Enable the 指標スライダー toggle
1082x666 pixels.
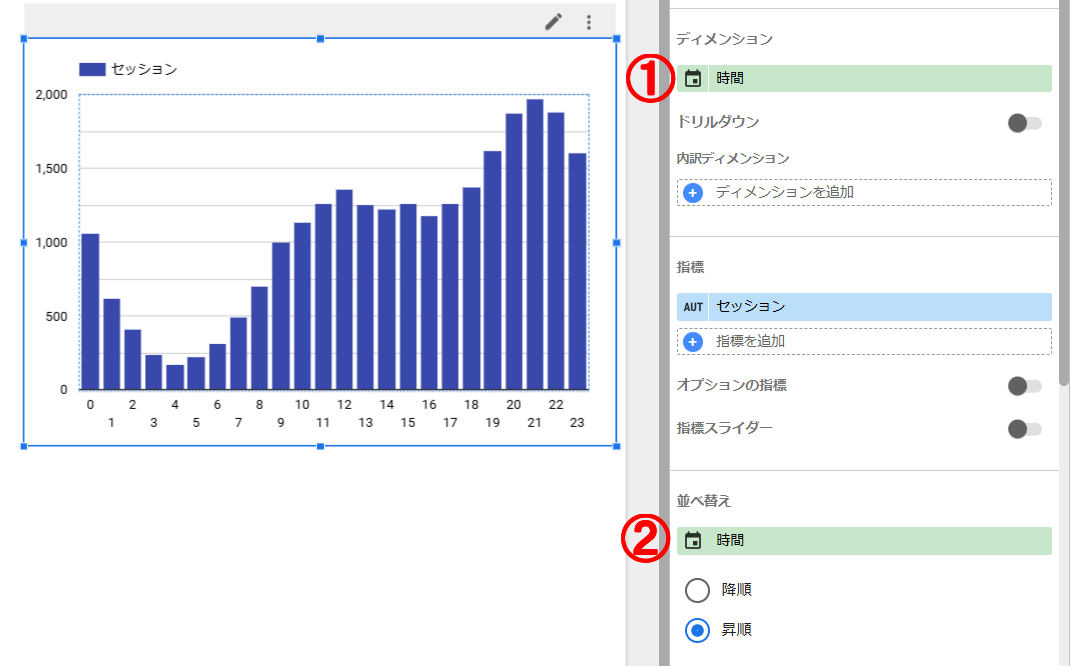(1024, 429)
